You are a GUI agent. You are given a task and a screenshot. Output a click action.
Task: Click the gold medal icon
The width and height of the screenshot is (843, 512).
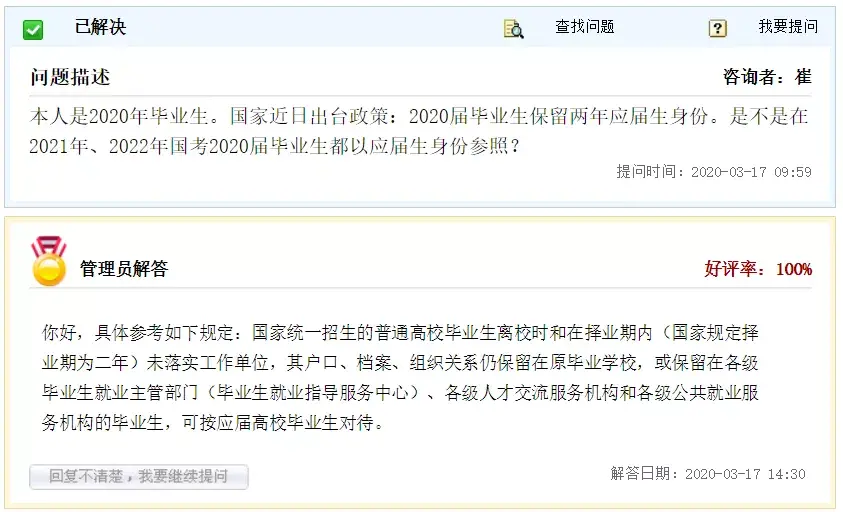coord(49,261)
